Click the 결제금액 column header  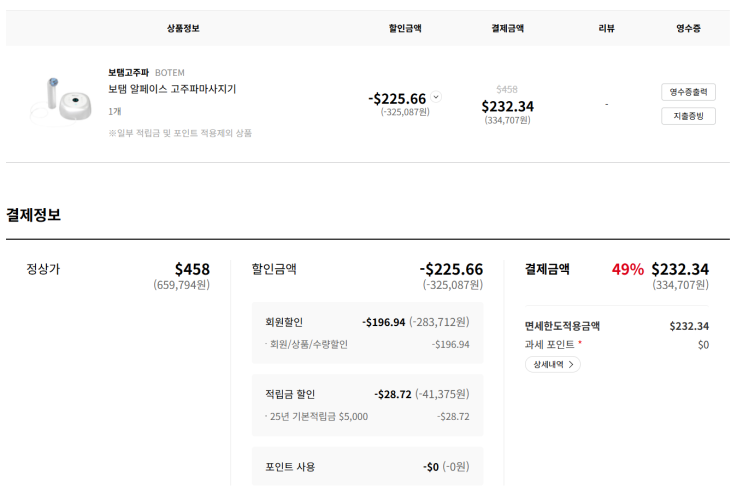[507, 28]
